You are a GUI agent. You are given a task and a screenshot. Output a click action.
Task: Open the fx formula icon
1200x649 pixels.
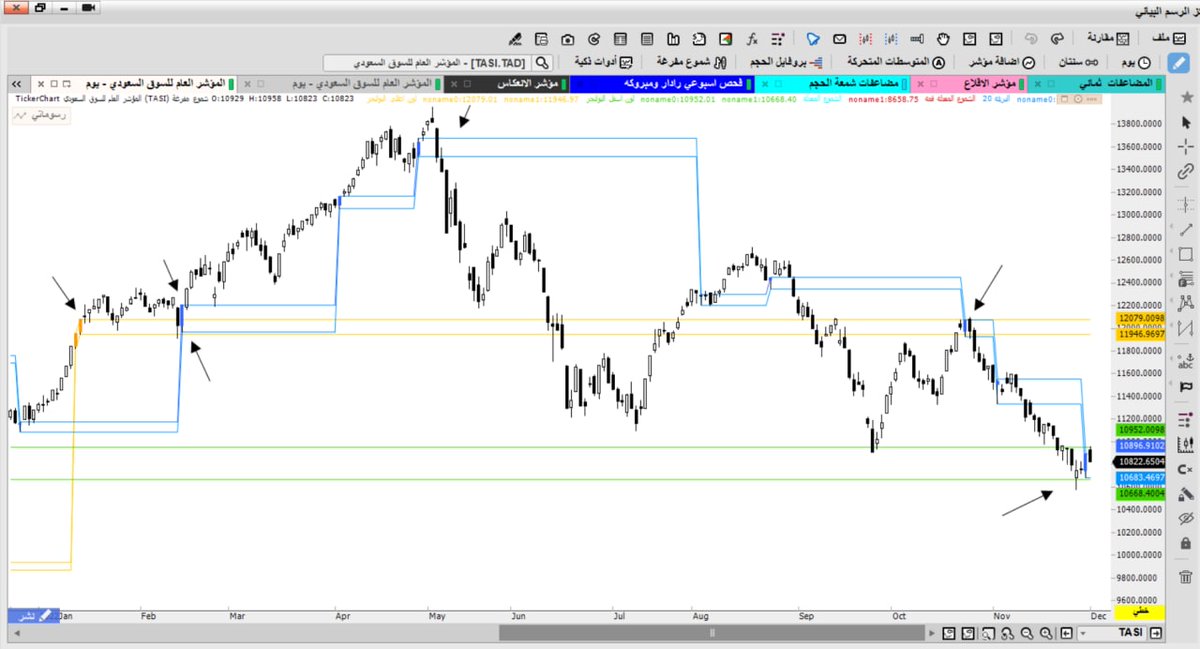(x=751, y=39)
